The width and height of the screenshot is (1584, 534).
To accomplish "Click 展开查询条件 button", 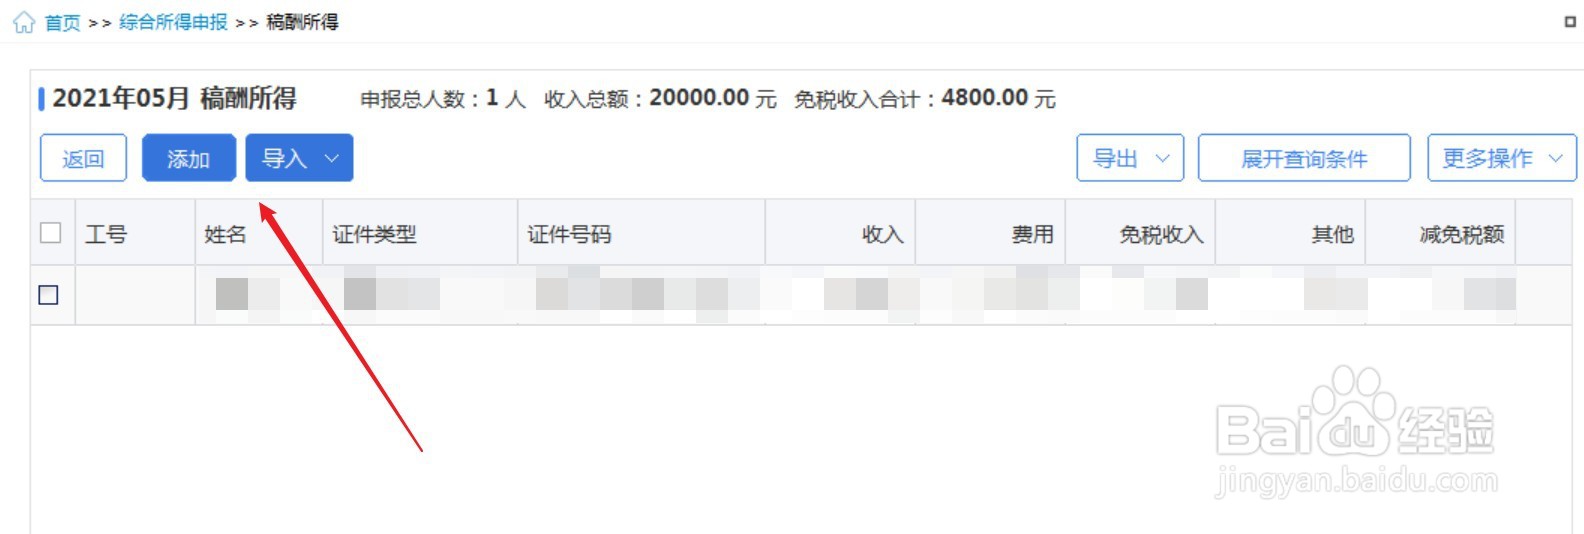I will coord(1304,158).
